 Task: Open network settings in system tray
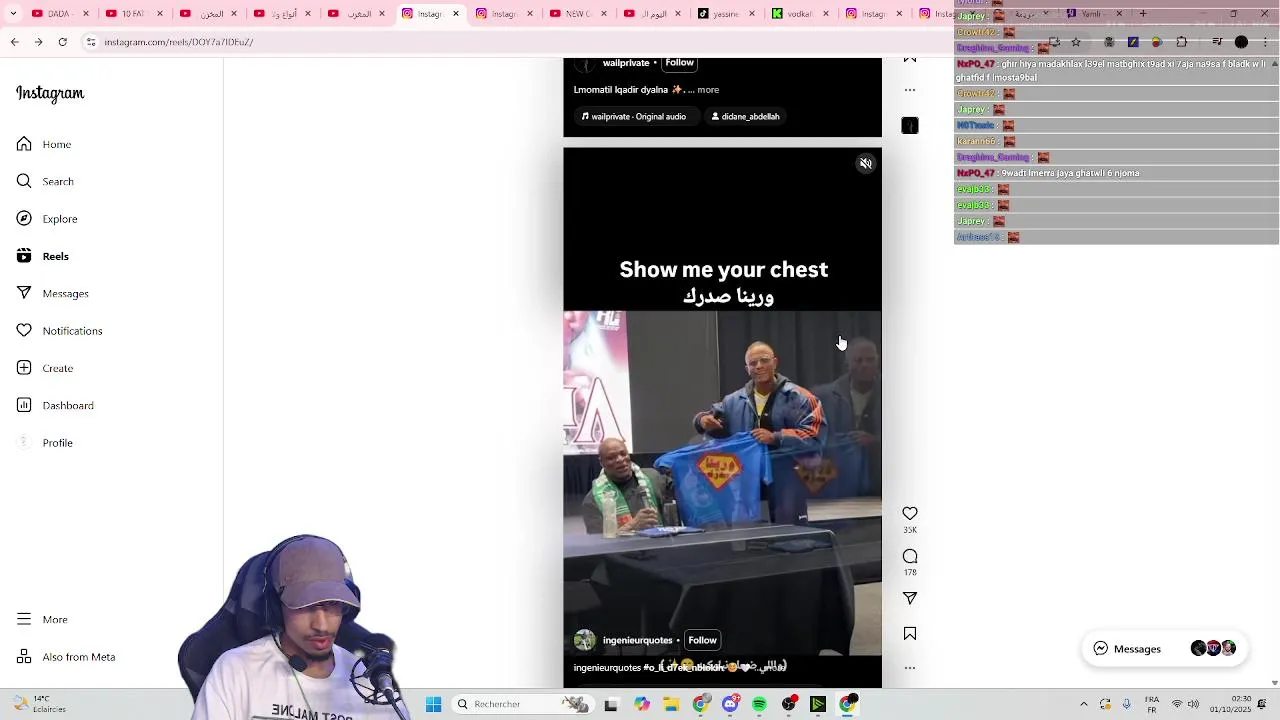tap(1177, 704)
